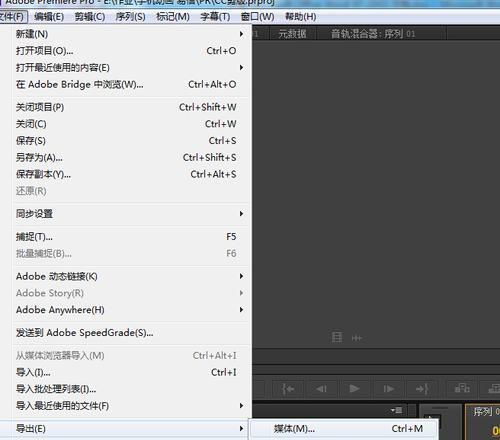Step forward one frame button
The image size is (500, 440).
[388, 389]
